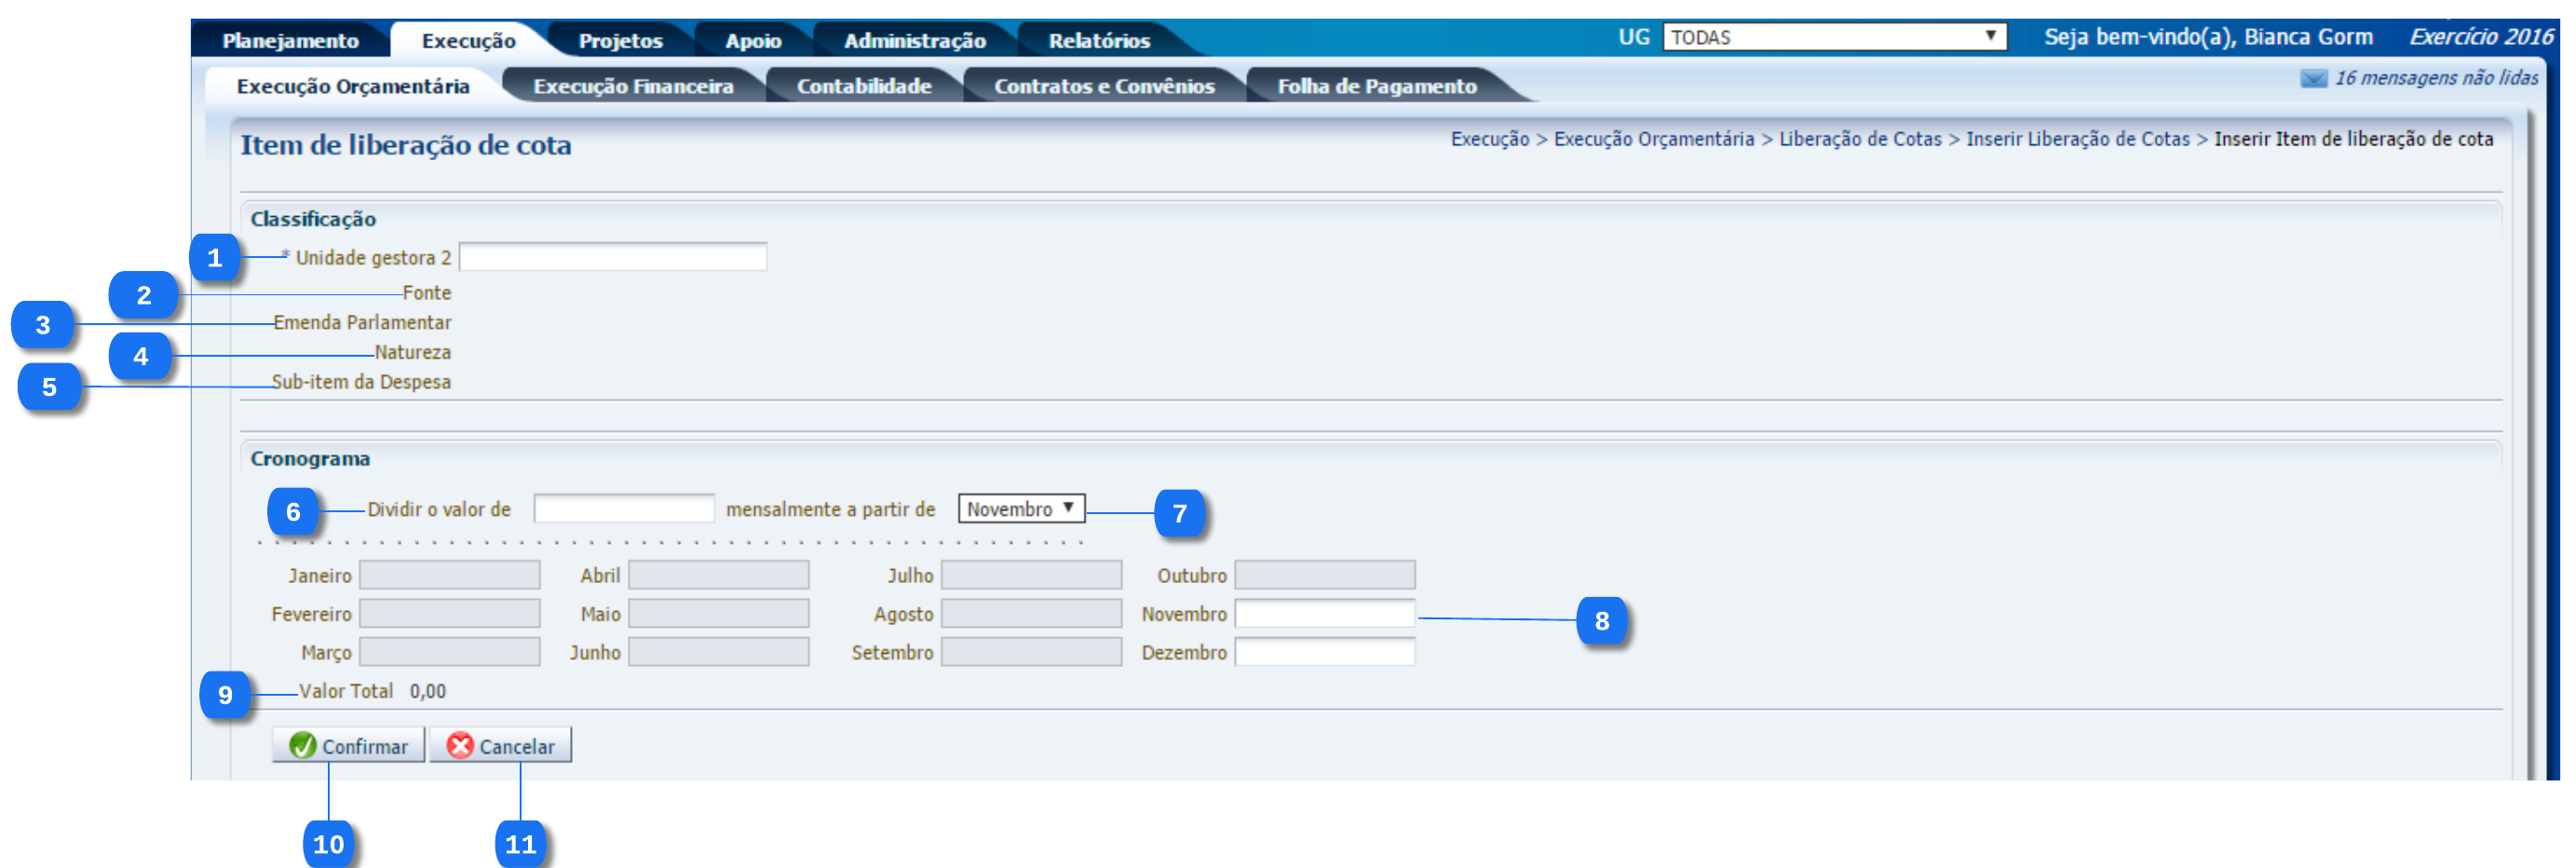This screenshot has height=868, width=2576.
Task: Open the UG dropdown showing TODAS
Action: [1833, 37]
